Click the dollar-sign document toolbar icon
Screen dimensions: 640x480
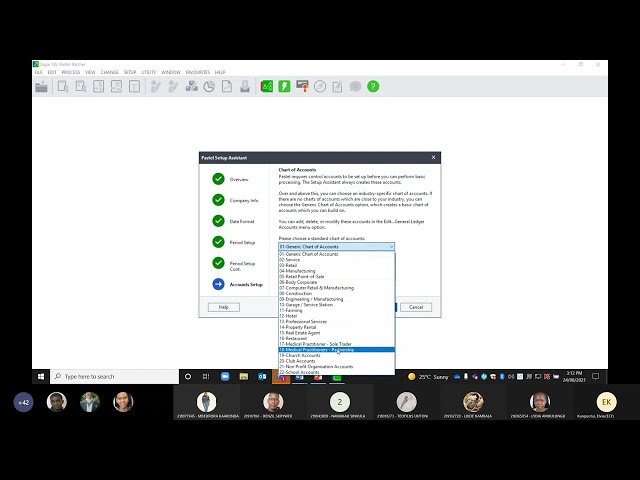[x=98, y=87]
